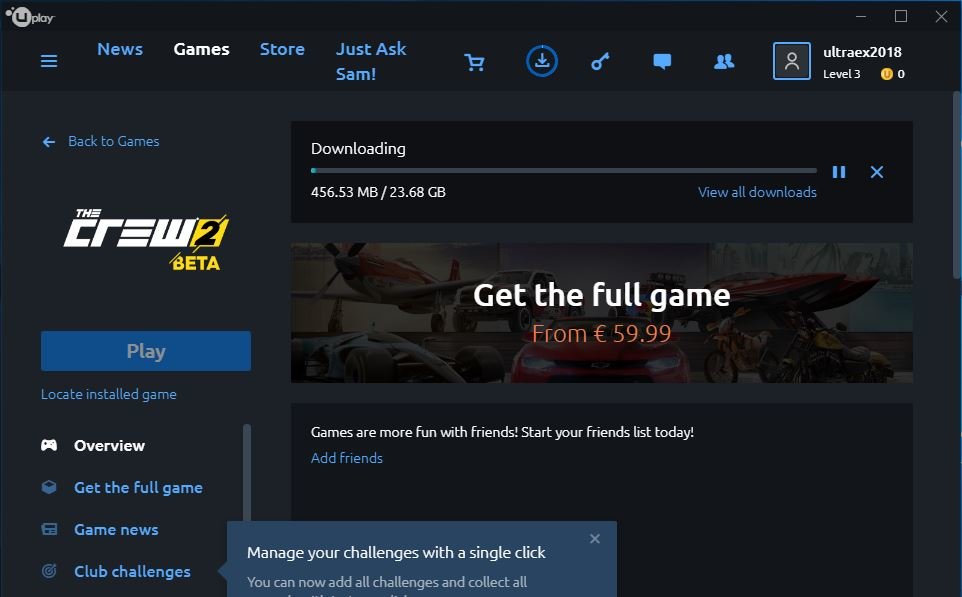Select Get the full game in sidebar
The image size is (962, 597).
click(x=138, y=488)
